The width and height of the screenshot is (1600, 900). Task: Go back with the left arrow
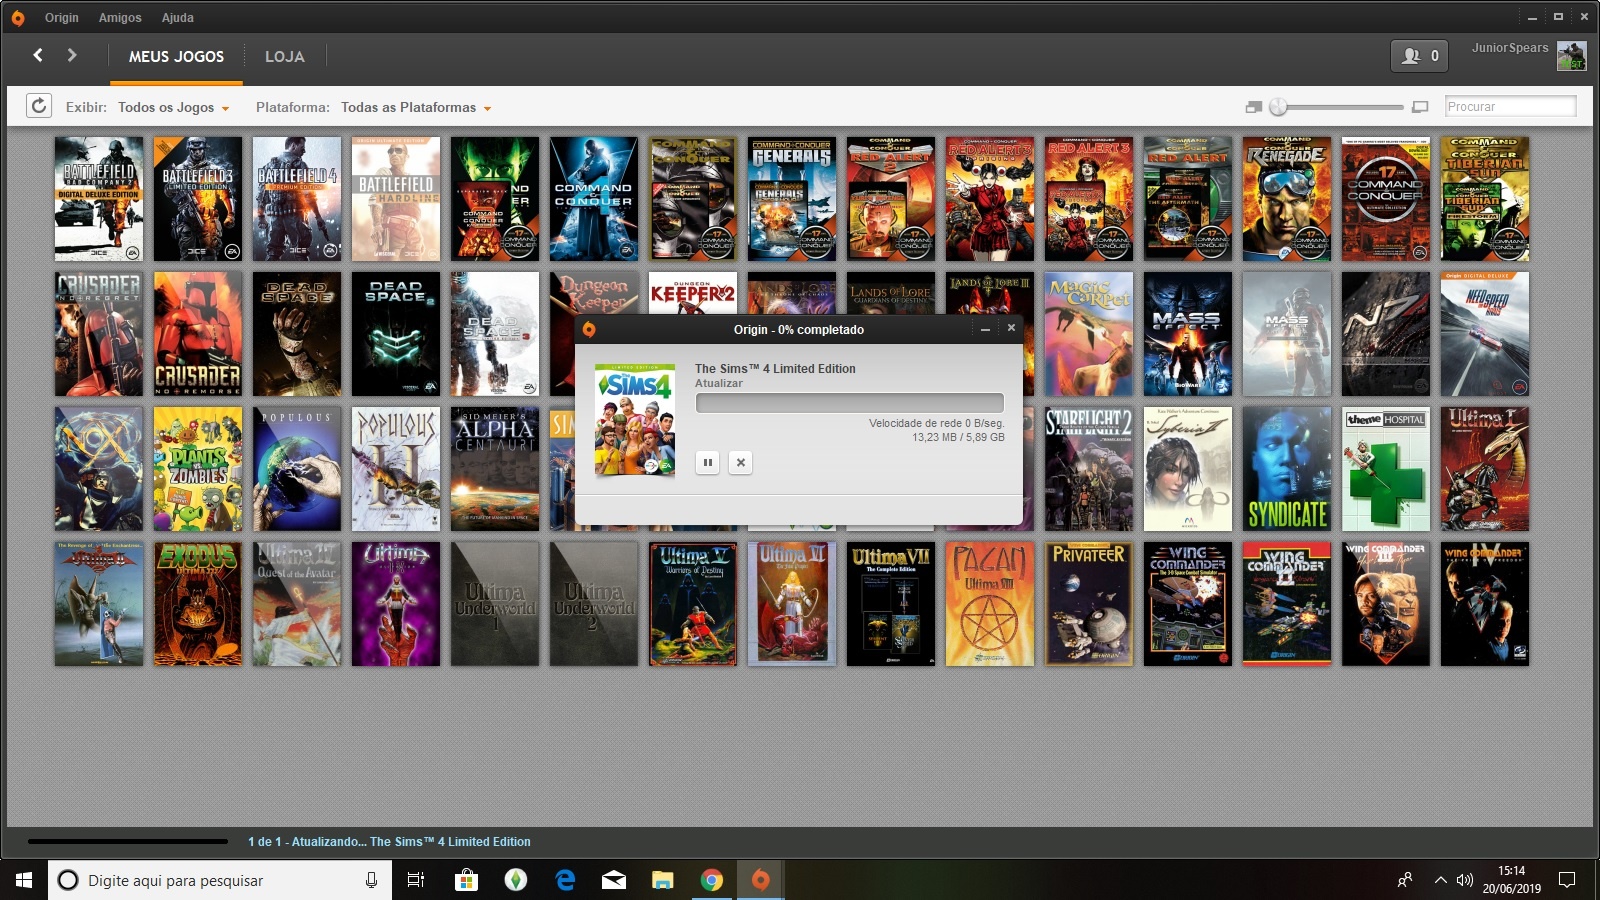coord(38,55)
